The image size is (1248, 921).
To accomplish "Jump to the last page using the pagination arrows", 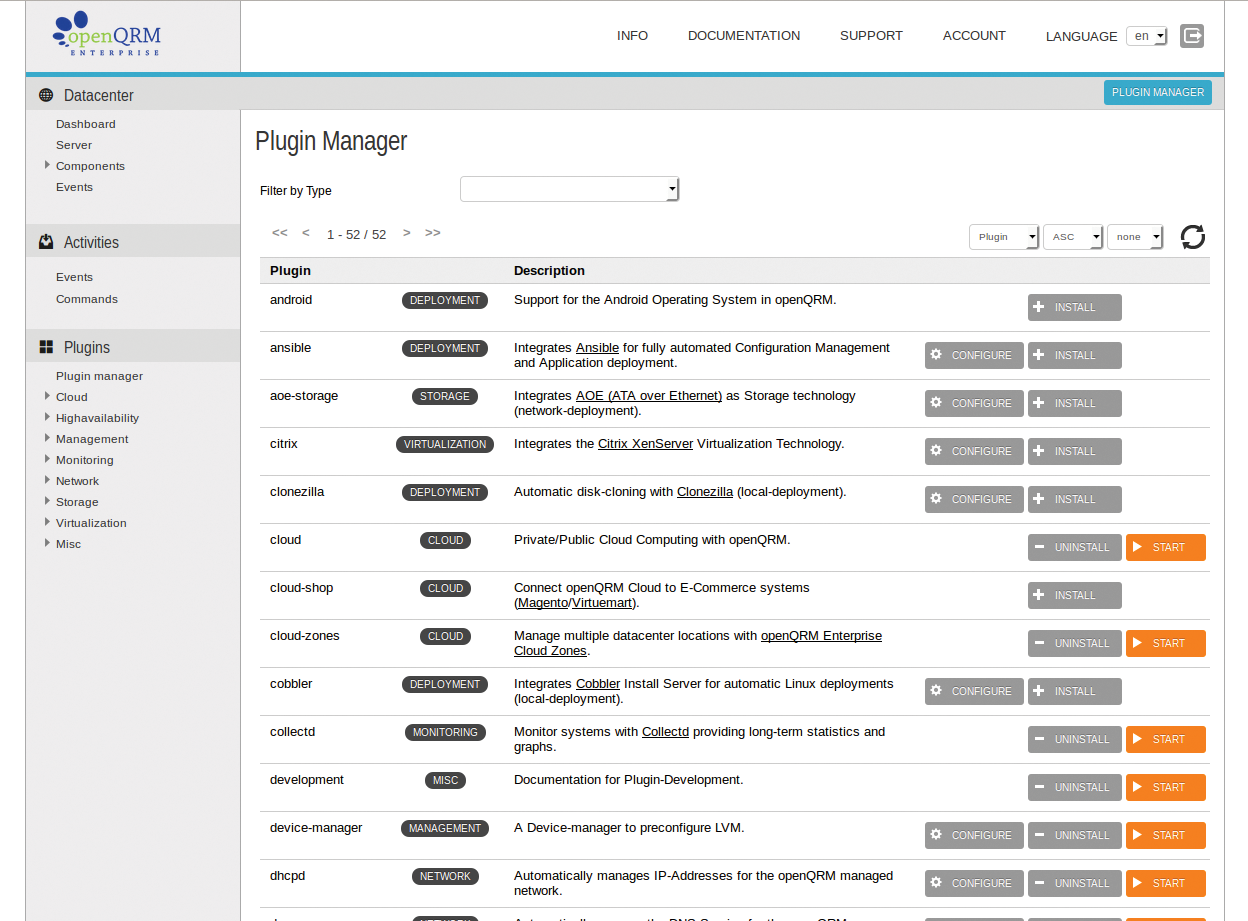I will pyautogui.click(x=433, y=232).
